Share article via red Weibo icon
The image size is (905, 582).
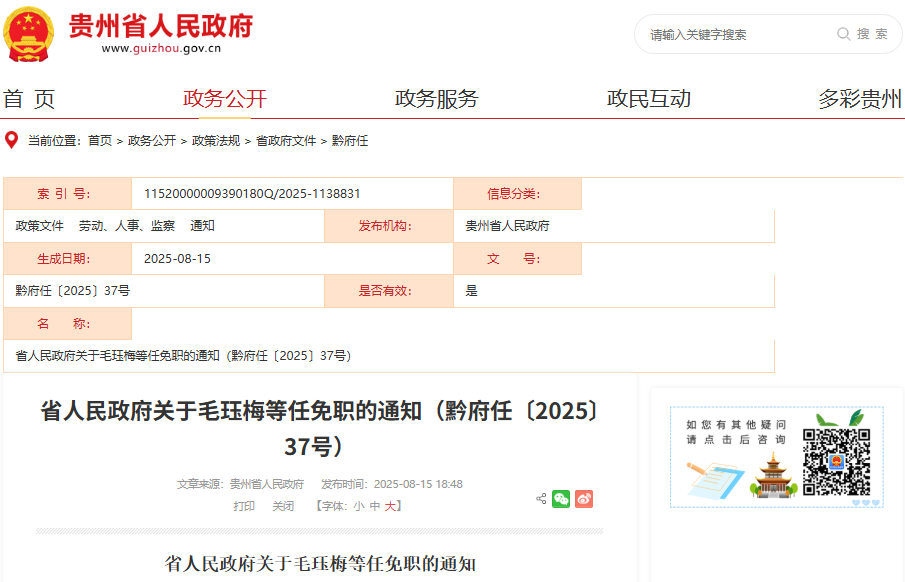click(584, 498)
